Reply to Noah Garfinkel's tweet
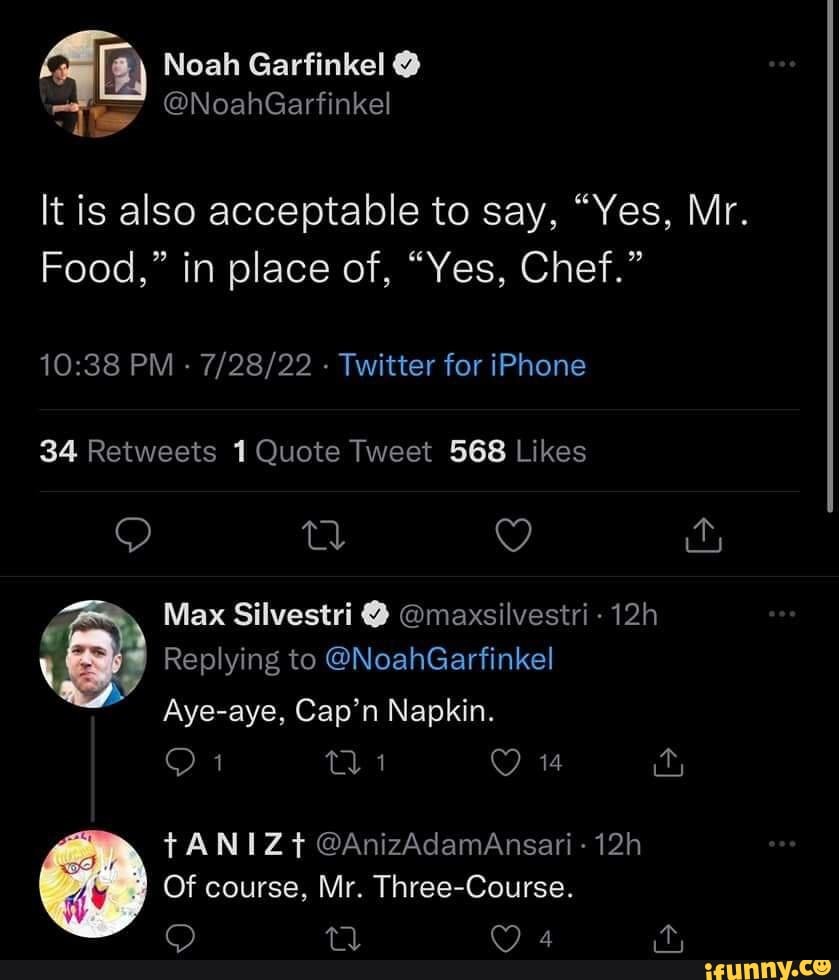 click(x=134, y=535)
